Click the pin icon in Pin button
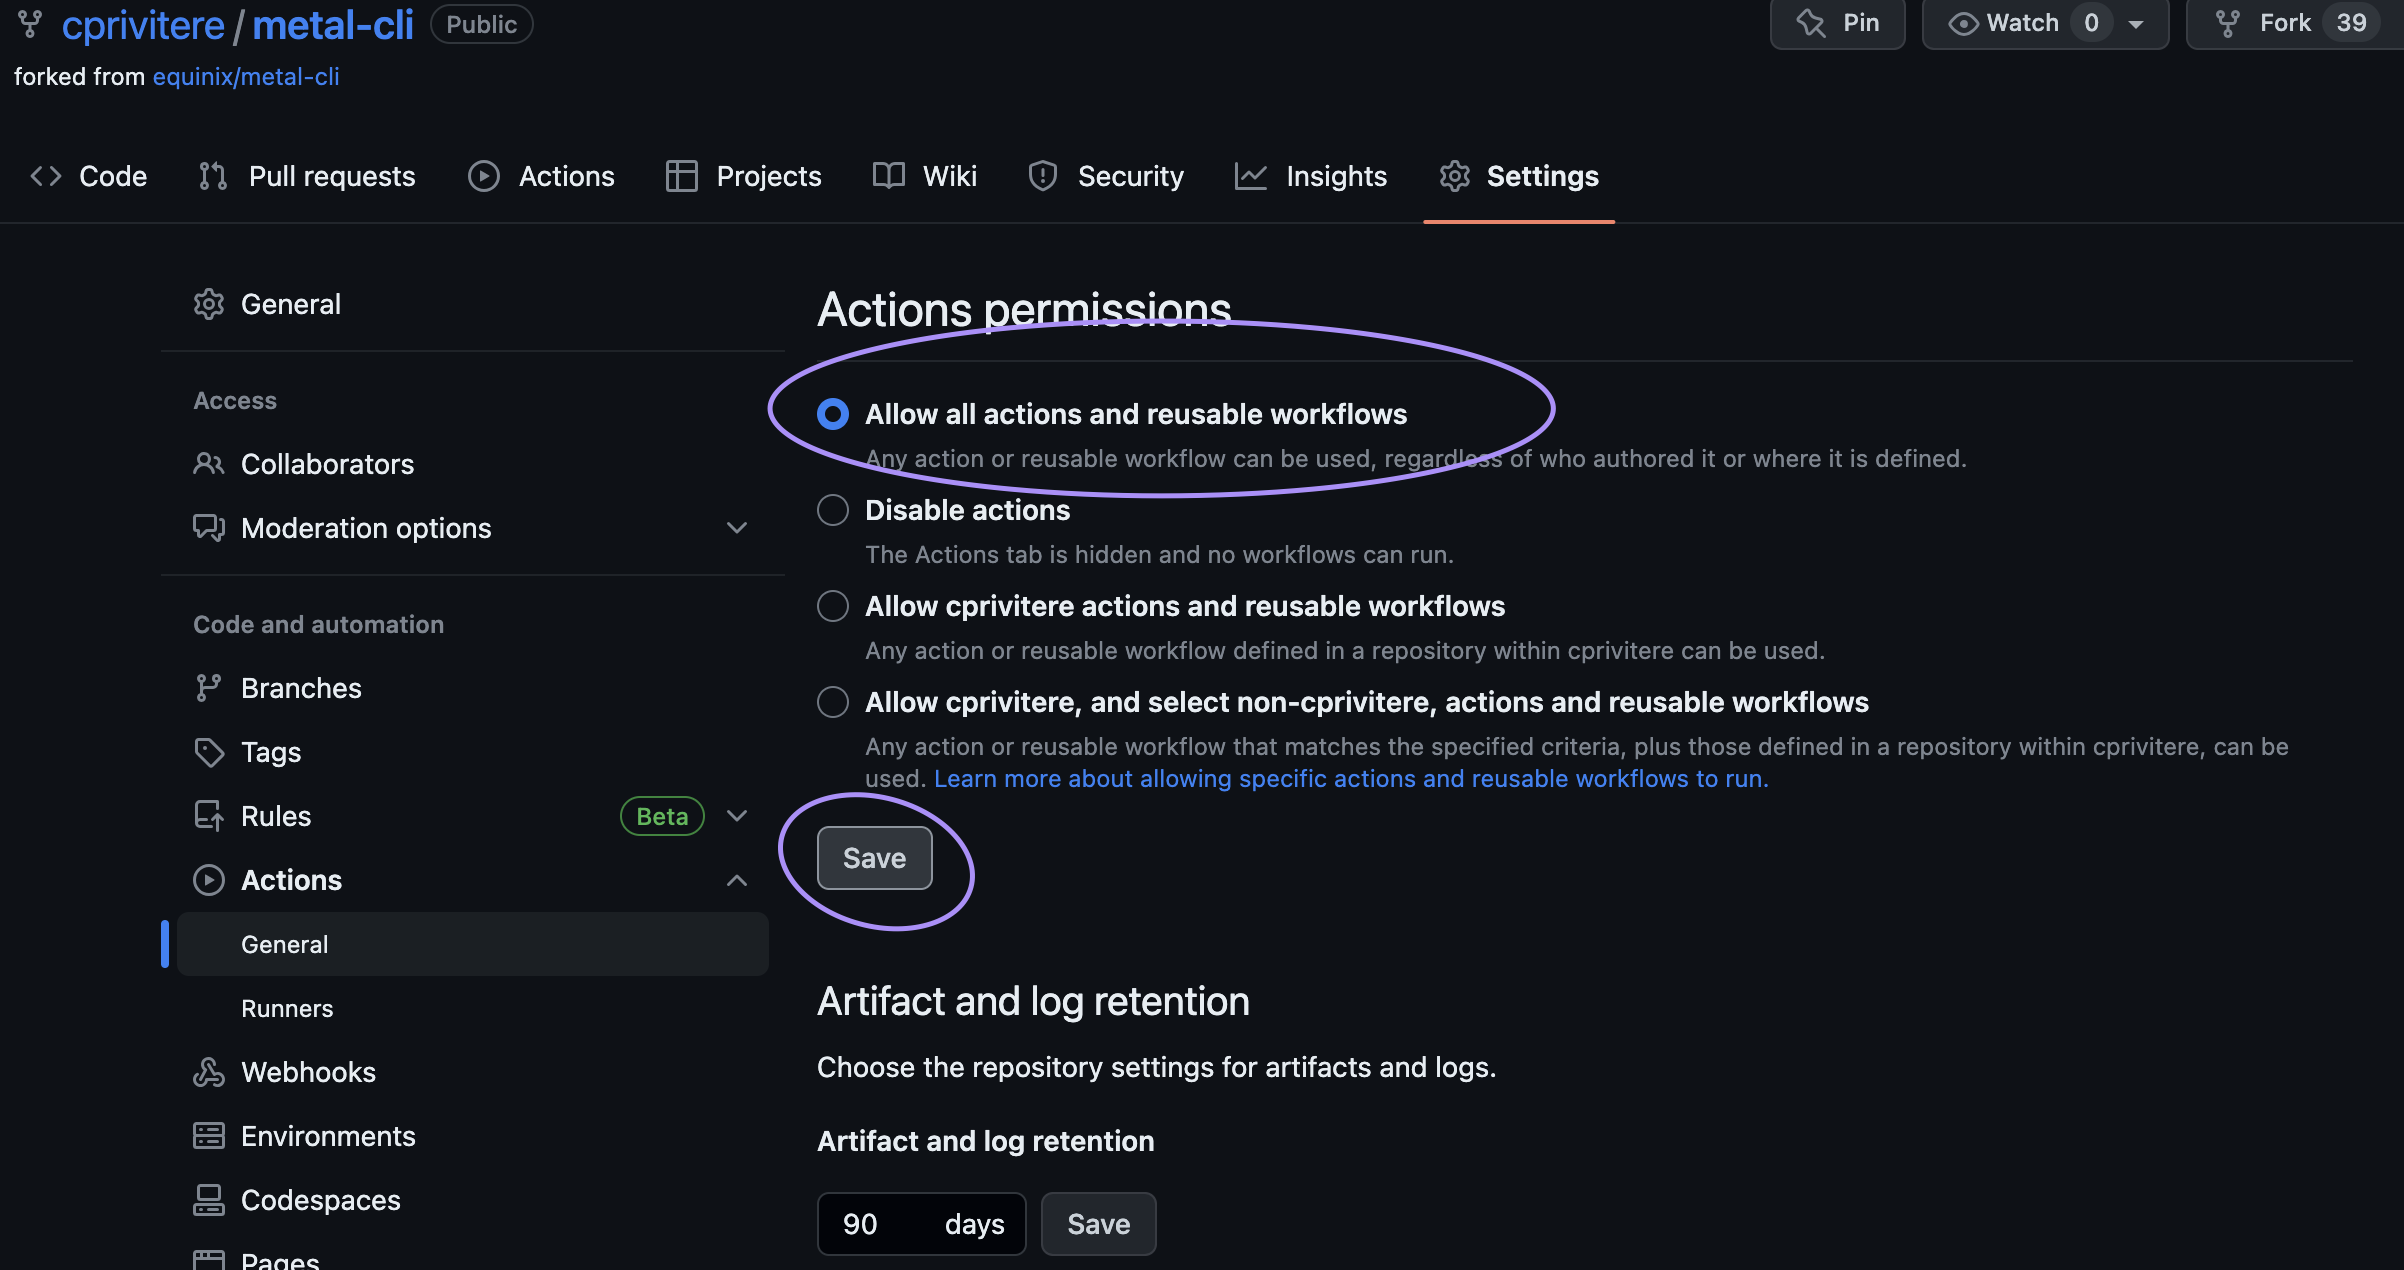 1811,22
